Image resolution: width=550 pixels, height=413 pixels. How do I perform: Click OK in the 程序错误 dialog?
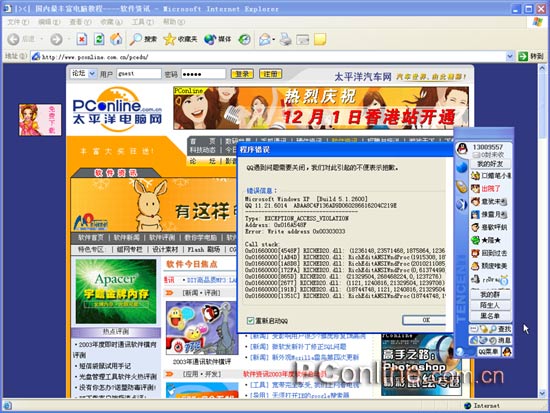[x=424, y=320]
